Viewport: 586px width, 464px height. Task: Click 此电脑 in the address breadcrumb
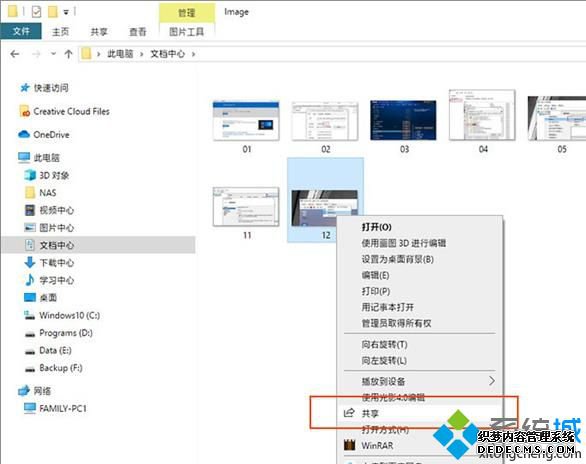click(120, 54)
